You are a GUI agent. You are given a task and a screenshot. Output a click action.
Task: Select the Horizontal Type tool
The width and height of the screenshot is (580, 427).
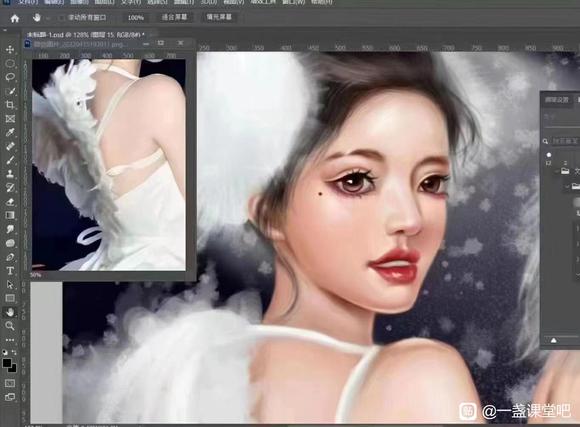coord(10,271)
